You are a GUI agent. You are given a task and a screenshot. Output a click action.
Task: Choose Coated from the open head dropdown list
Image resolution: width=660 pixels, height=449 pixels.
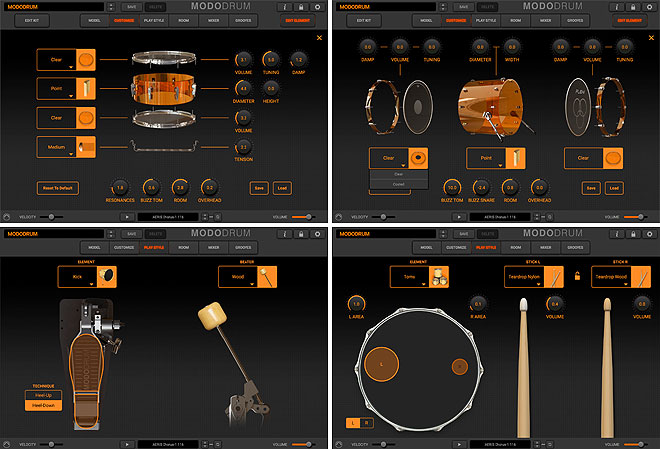(x=399, y=184)
